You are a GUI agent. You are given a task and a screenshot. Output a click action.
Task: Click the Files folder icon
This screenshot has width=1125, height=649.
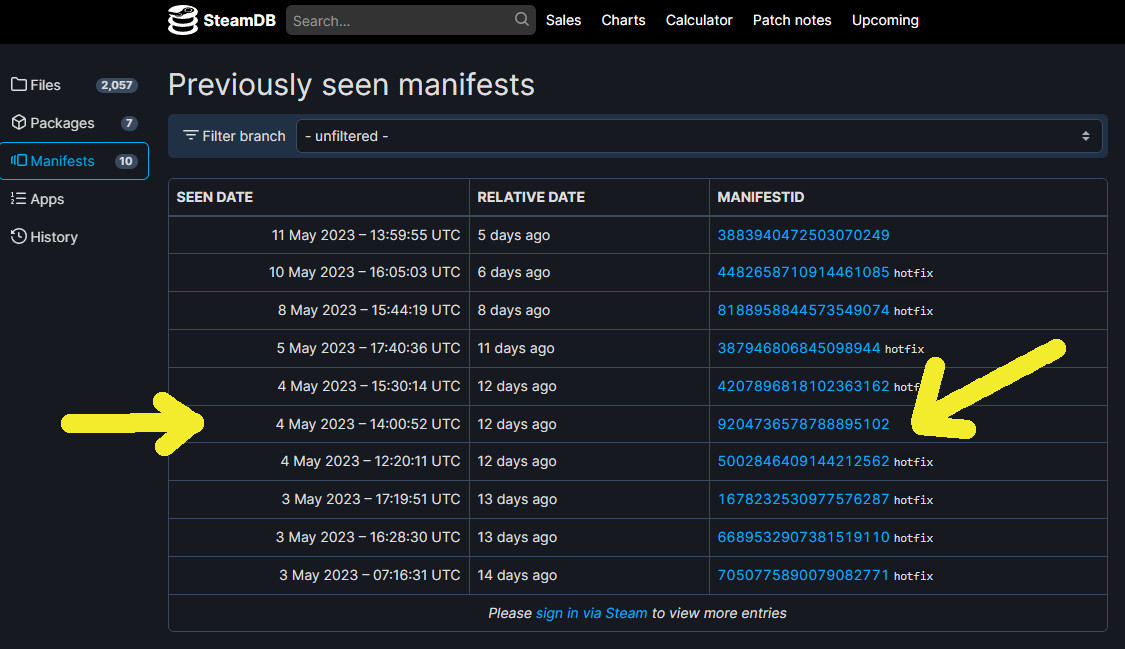[x=19, y=85]
